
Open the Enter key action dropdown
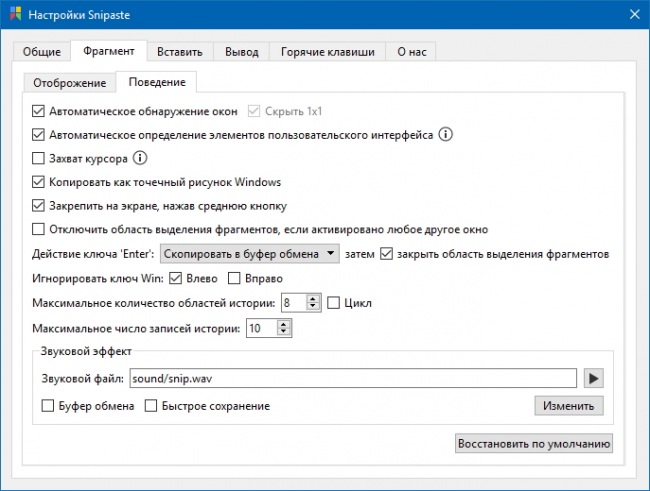pos(250,254)
